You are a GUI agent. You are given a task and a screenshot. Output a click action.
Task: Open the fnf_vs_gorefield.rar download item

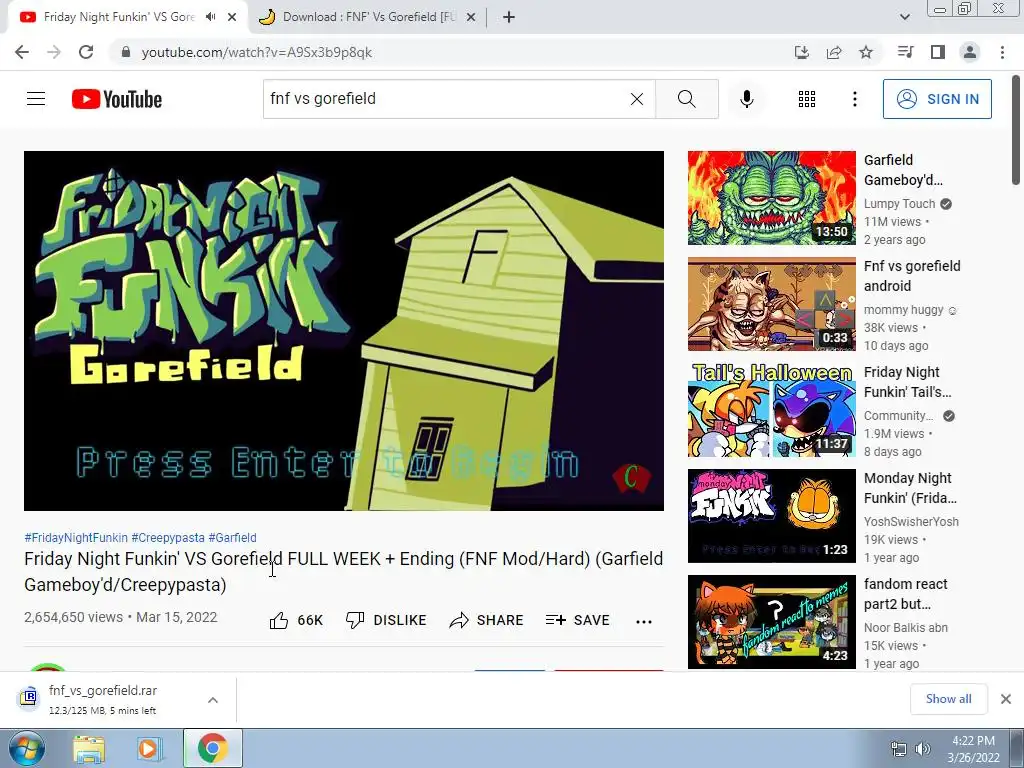pos(103,699)
